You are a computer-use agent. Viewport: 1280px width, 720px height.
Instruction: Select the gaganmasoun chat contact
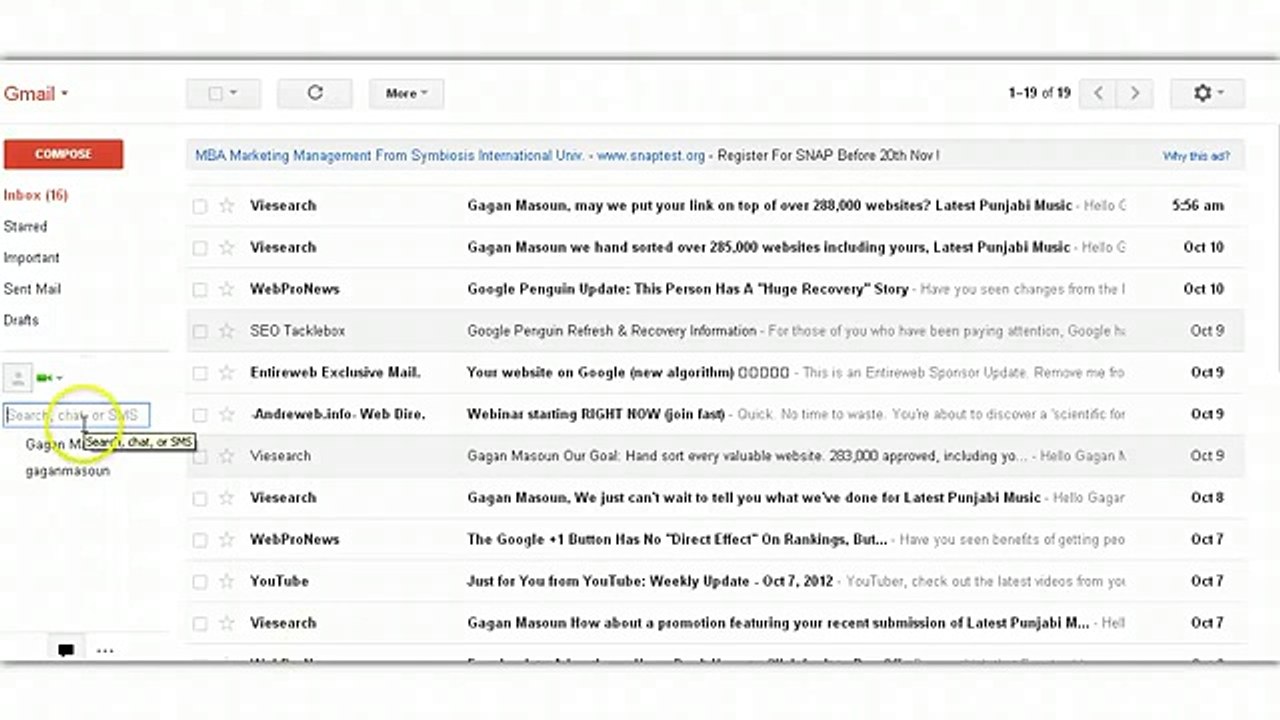(68, 471)
